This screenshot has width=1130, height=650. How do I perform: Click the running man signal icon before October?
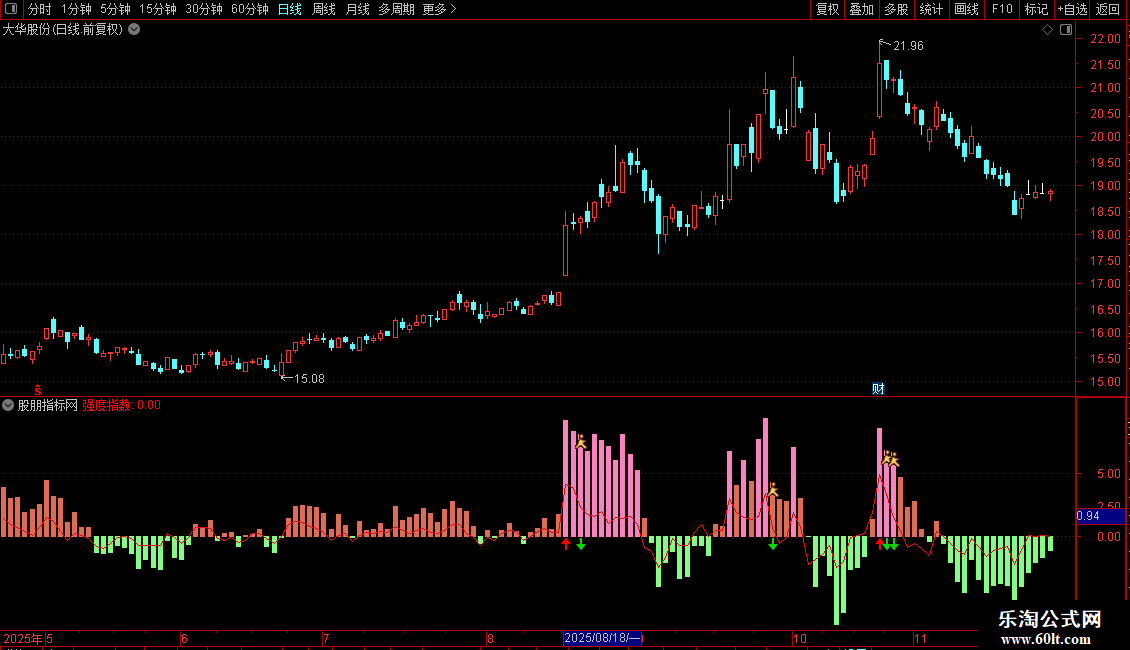pyautogui.click(x=773, y=490)
